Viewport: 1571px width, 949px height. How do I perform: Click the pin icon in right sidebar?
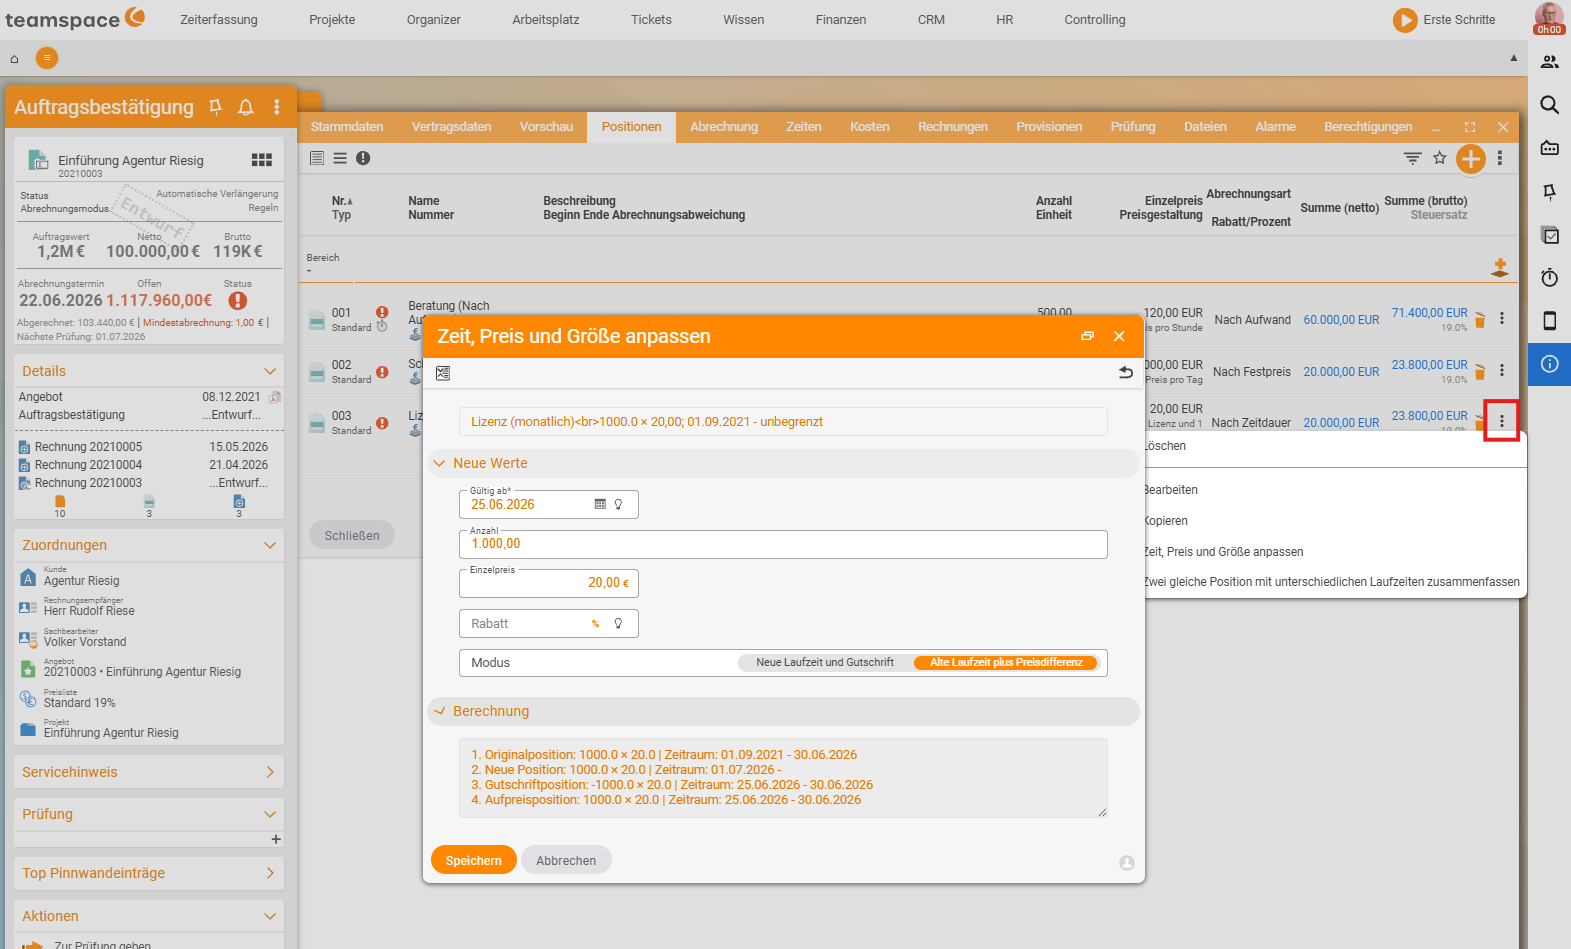click(x=1550, y=191)
